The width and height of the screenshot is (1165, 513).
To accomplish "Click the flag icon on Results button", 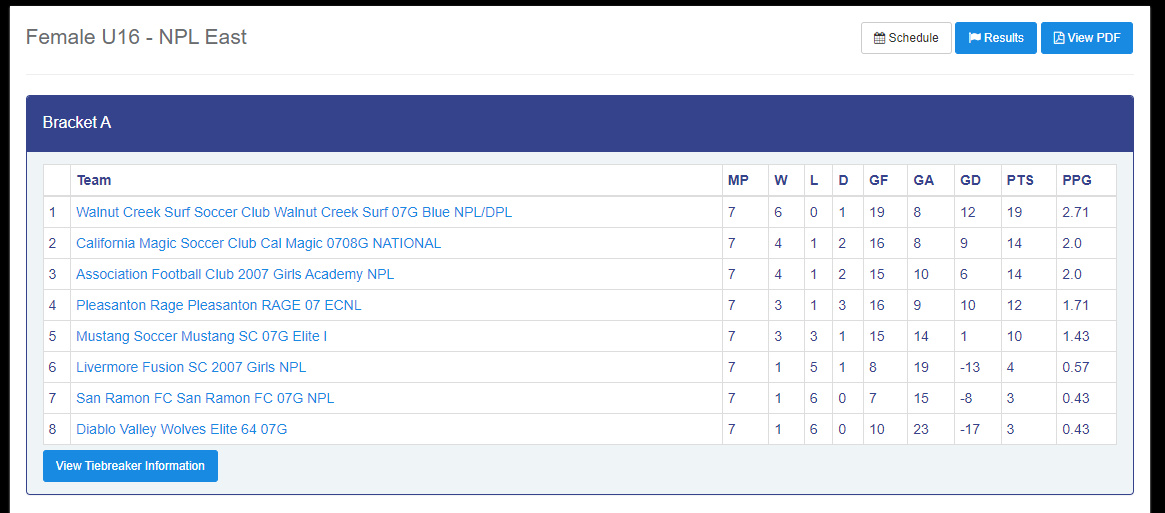I will click(974, 38).
